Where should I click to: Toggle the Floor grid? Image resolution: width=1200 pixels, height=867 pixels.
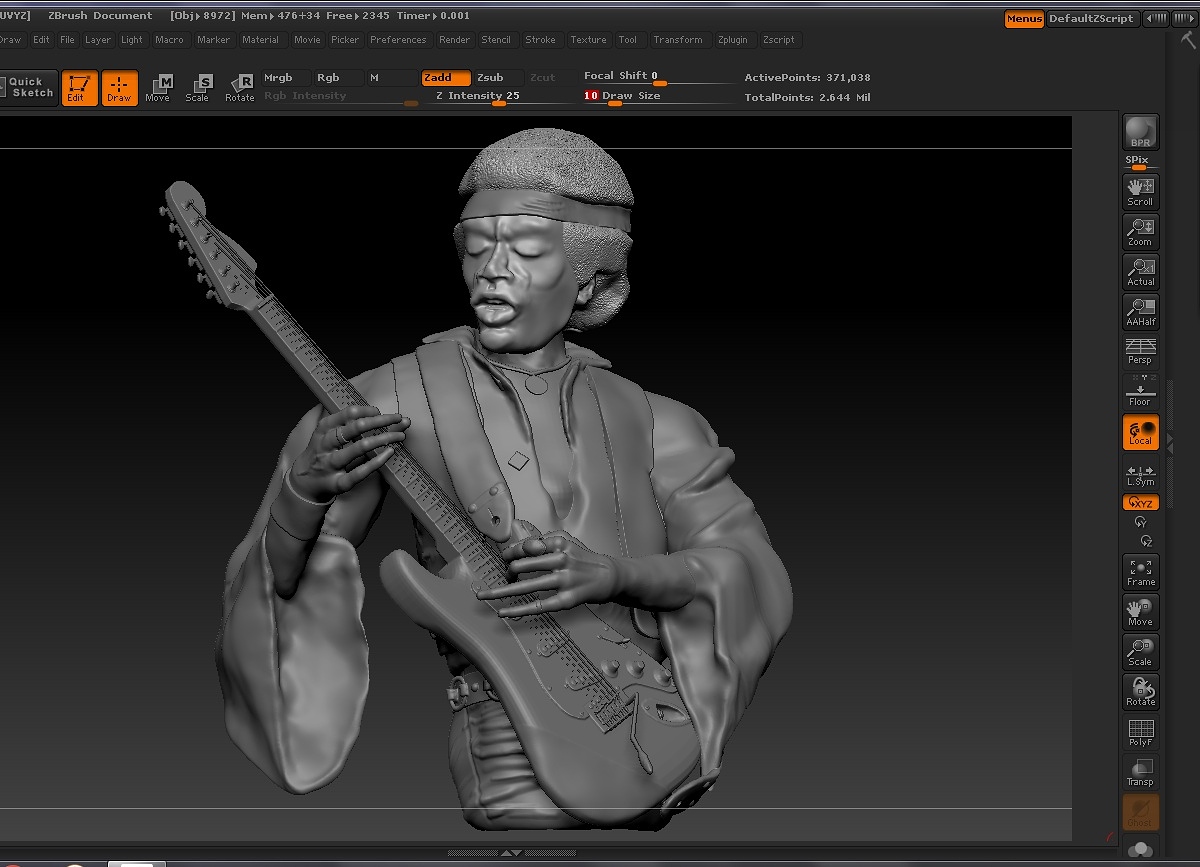(x=1140, y=392)
